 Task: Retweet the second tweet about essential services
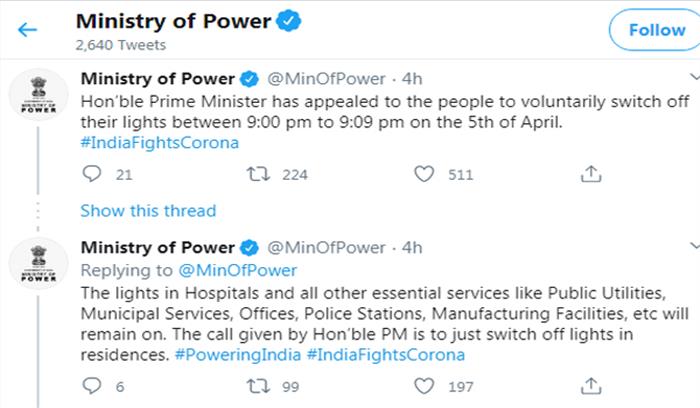click(x=259, y=385)
